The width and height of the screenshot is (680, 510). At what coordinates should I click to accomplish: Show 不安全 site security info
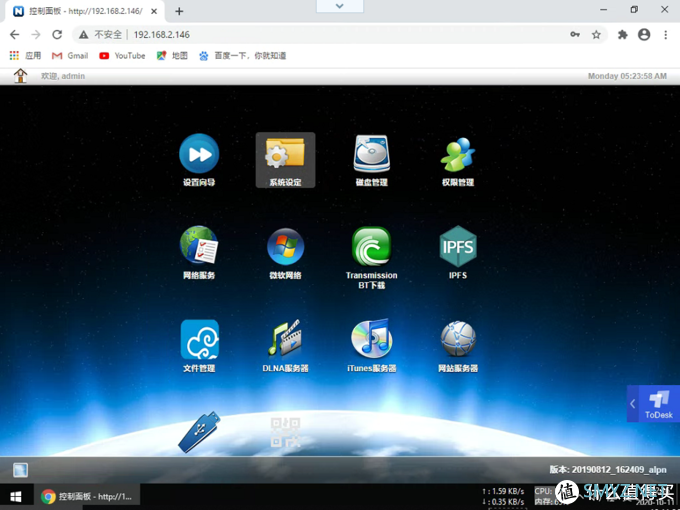[x=101, y=35]
